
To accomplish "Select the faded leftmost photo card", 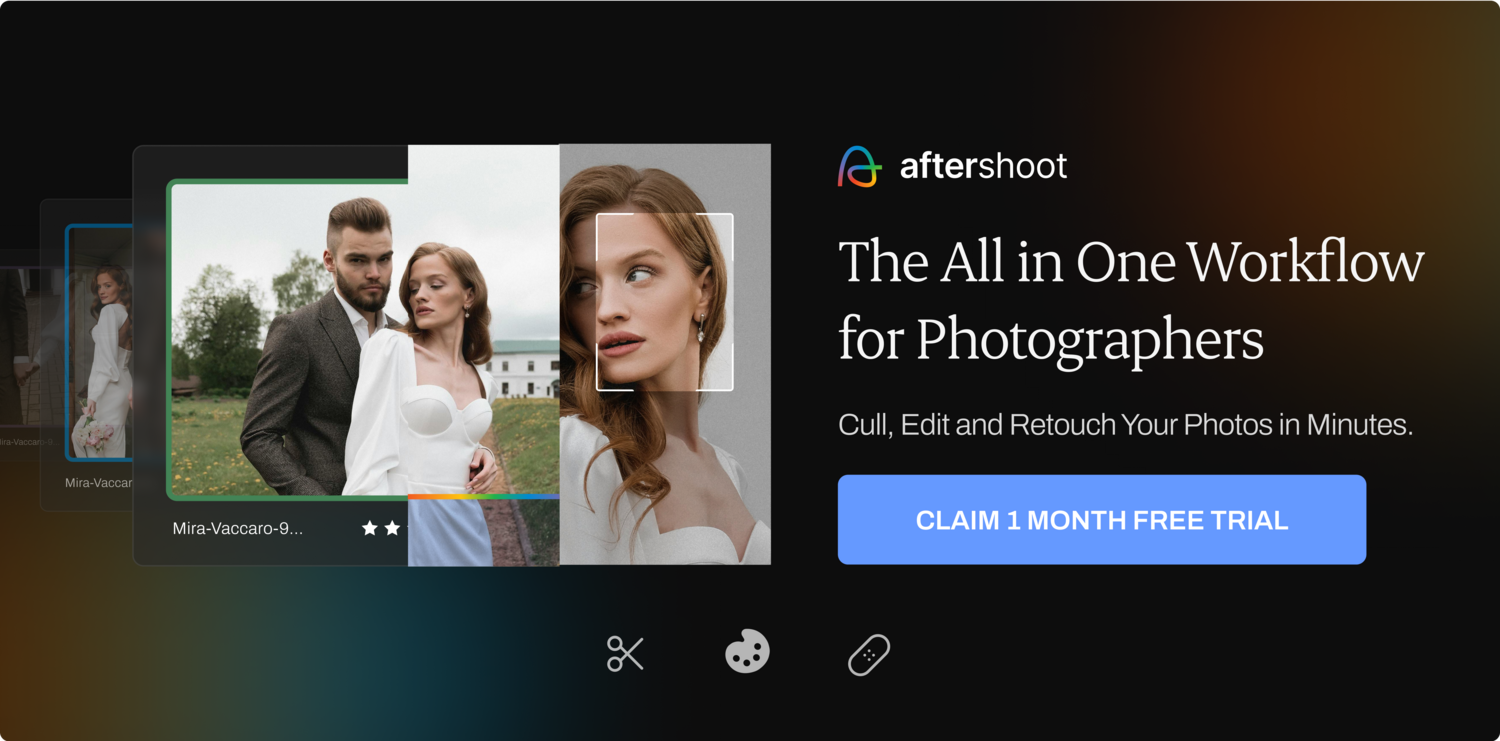I will 20,357.
